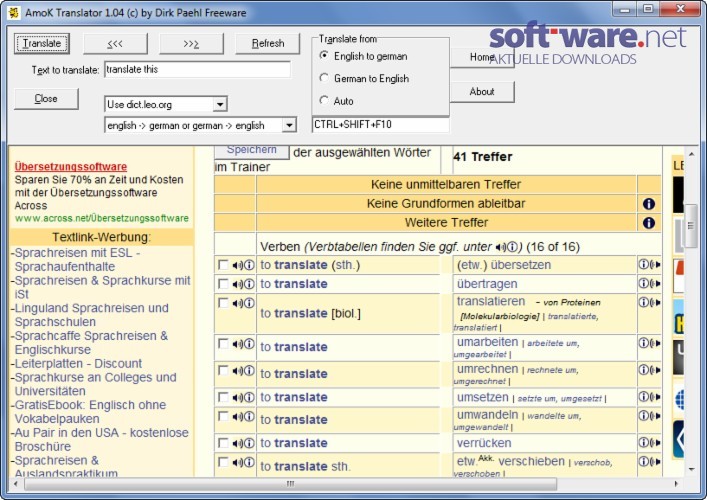Play audio for 'to translate [biol.]'
Screen dimensions: 707x500
tap(238, 303)
